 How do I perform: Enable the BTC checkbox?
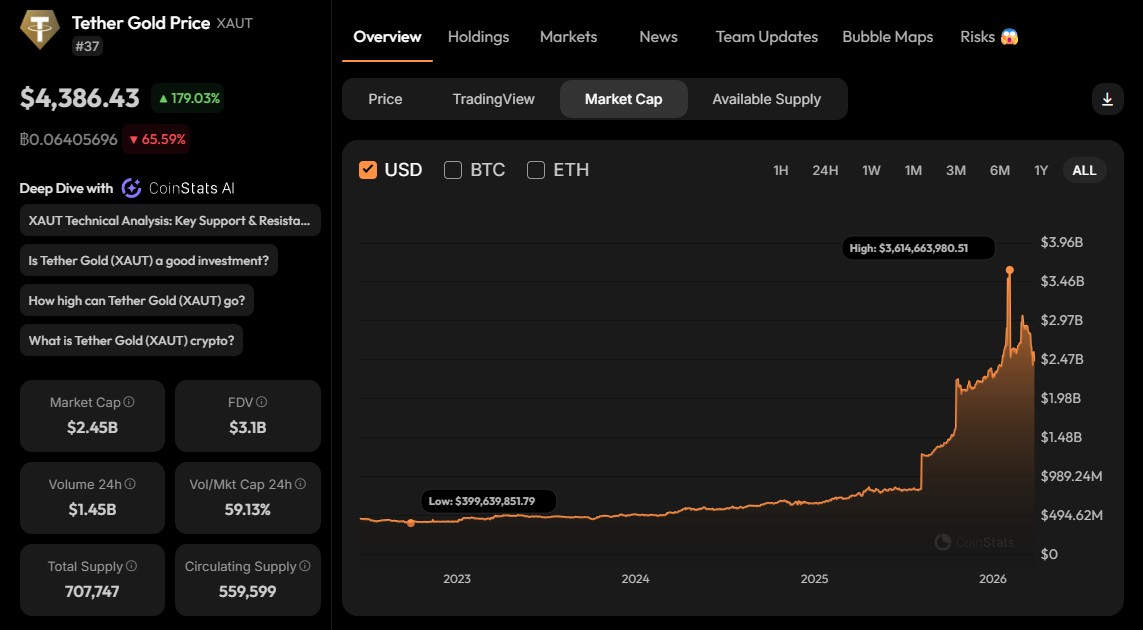453,170
